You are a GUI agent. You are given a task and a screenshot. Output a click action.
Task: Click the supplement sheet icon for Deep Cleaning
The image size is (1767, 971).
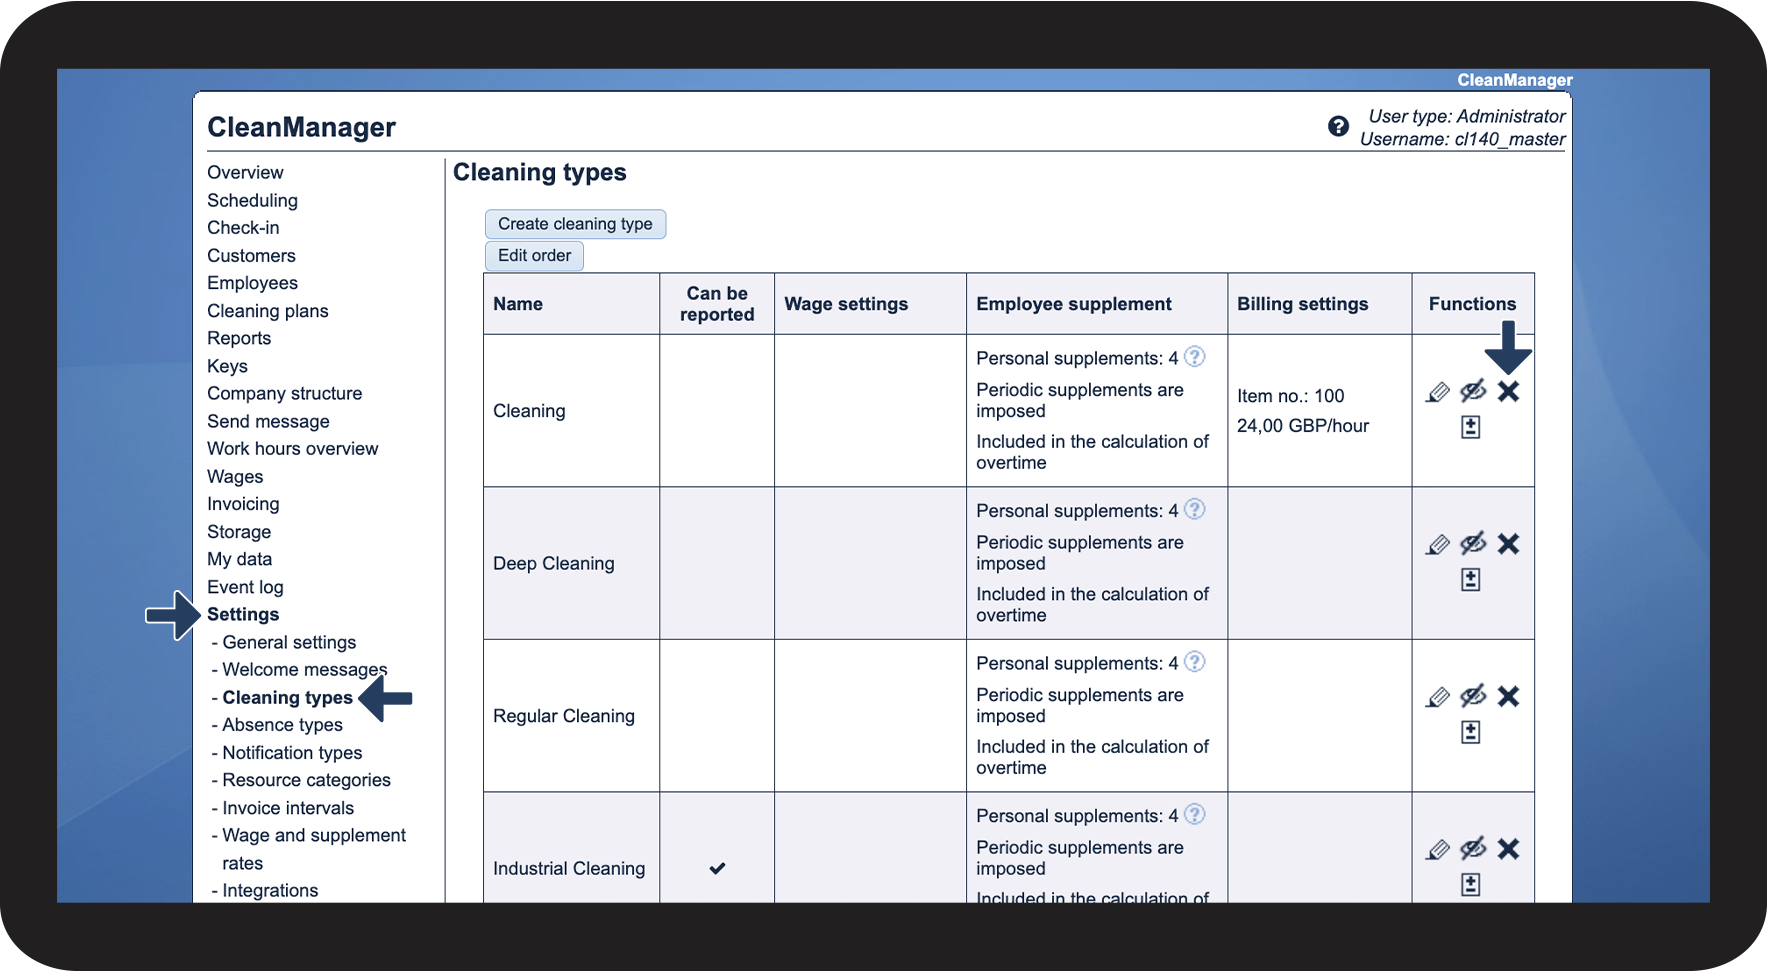(1470, 580)
